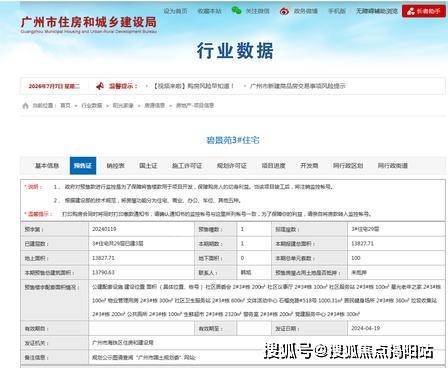Click 收藏本站 link in header
The image size is (448, 368).
pyautogui.click(x=209, y=11)
